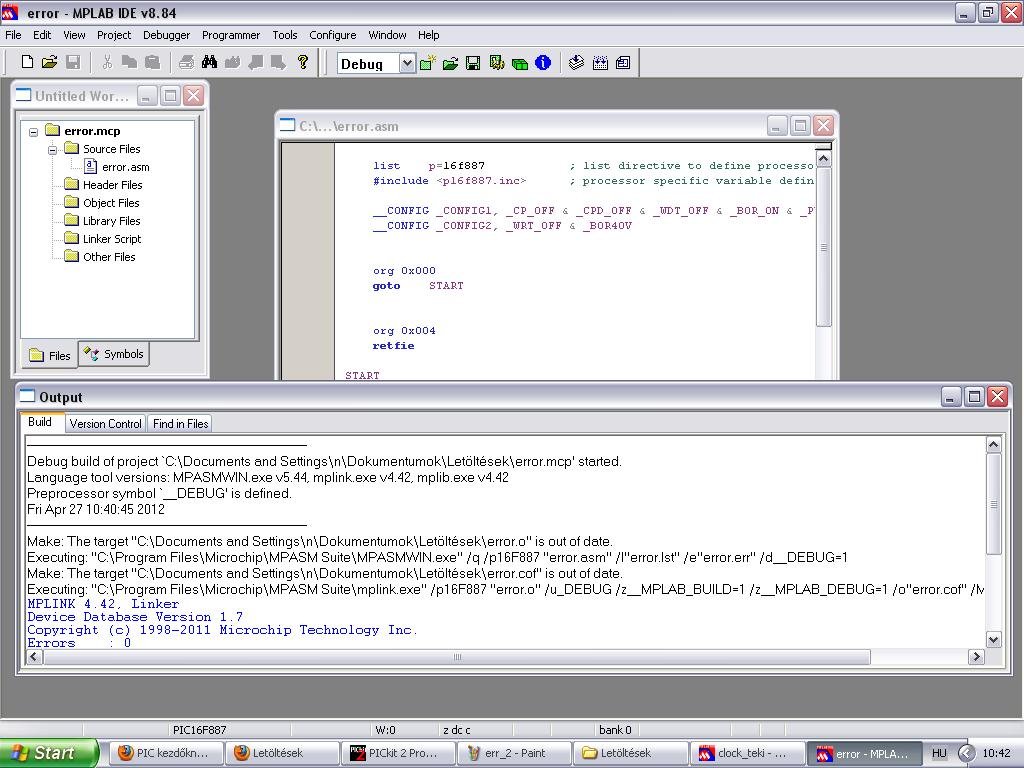
Task: Switch to the Version Control tab
Action: [105, 424]
